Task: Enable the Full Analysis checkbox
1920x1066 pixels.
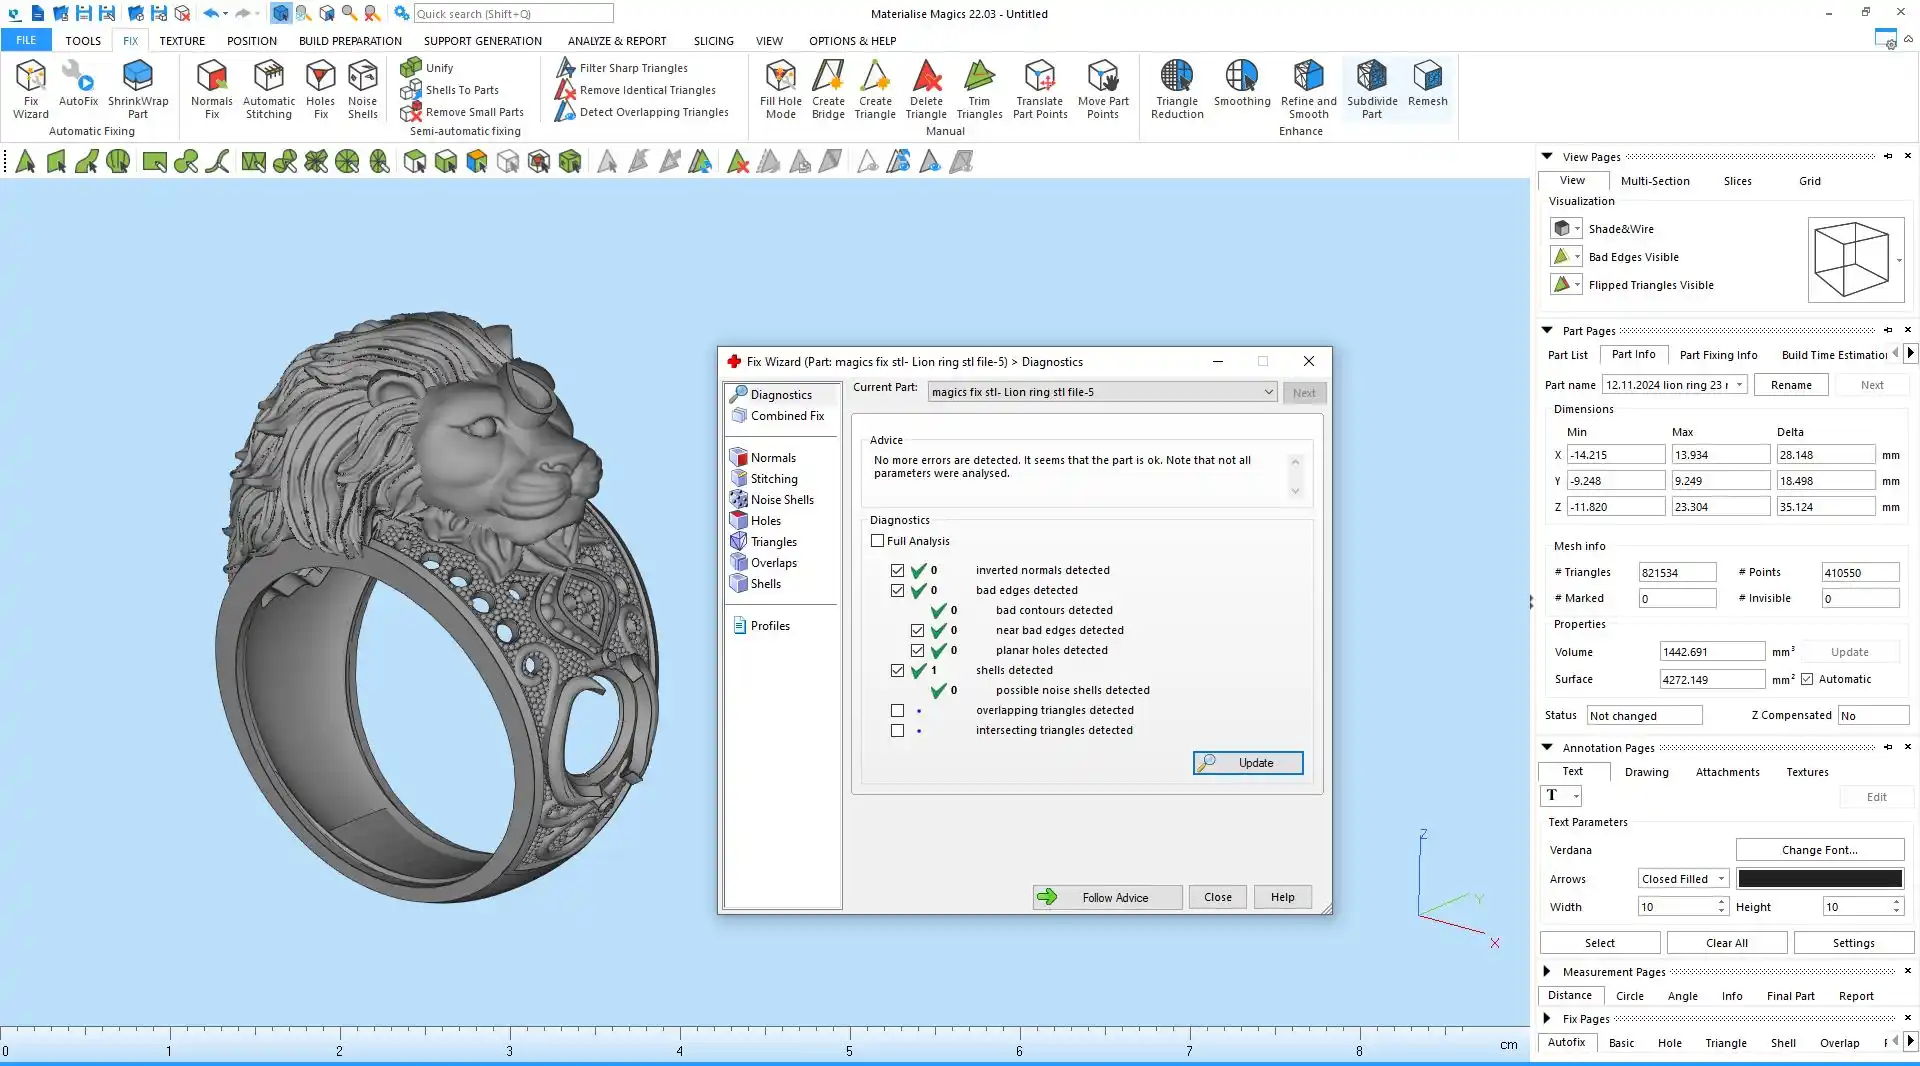Action: click(878, 541)
